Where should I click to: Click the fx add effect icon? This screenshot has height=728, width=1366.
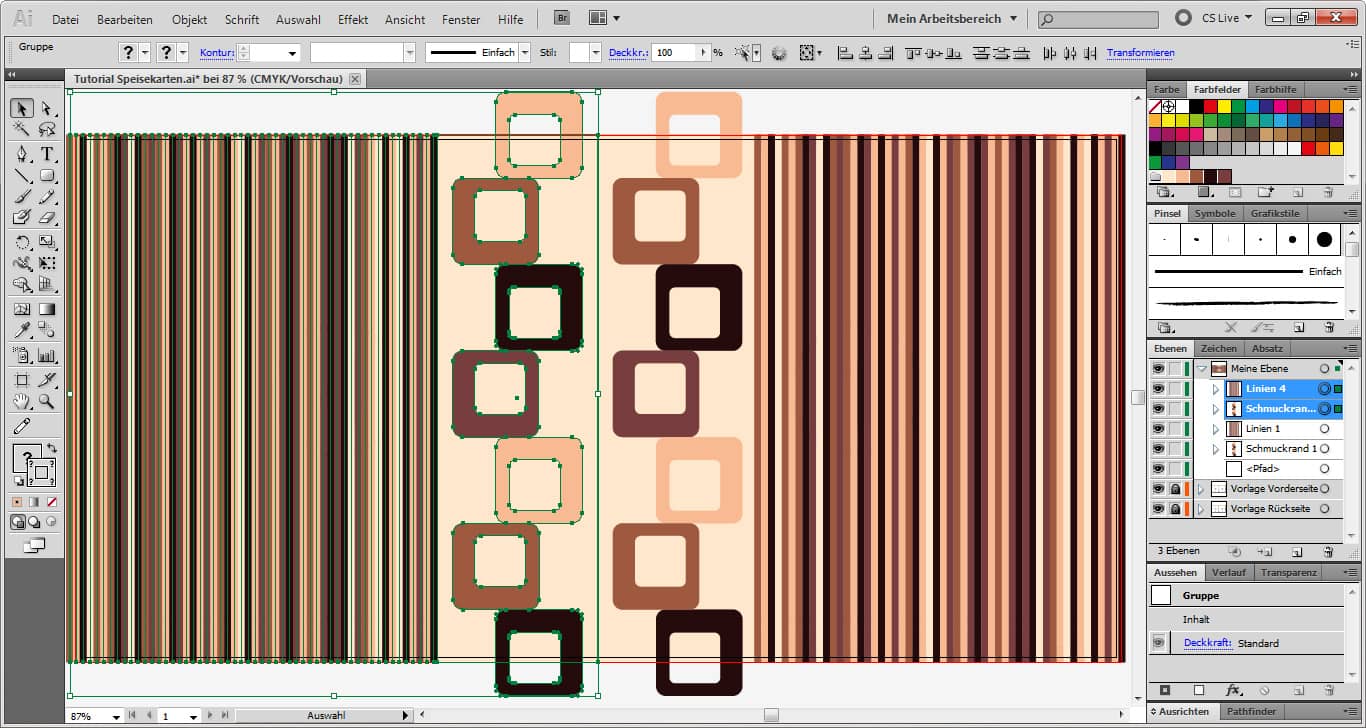pyautogui.click(x=1233, y=690)
